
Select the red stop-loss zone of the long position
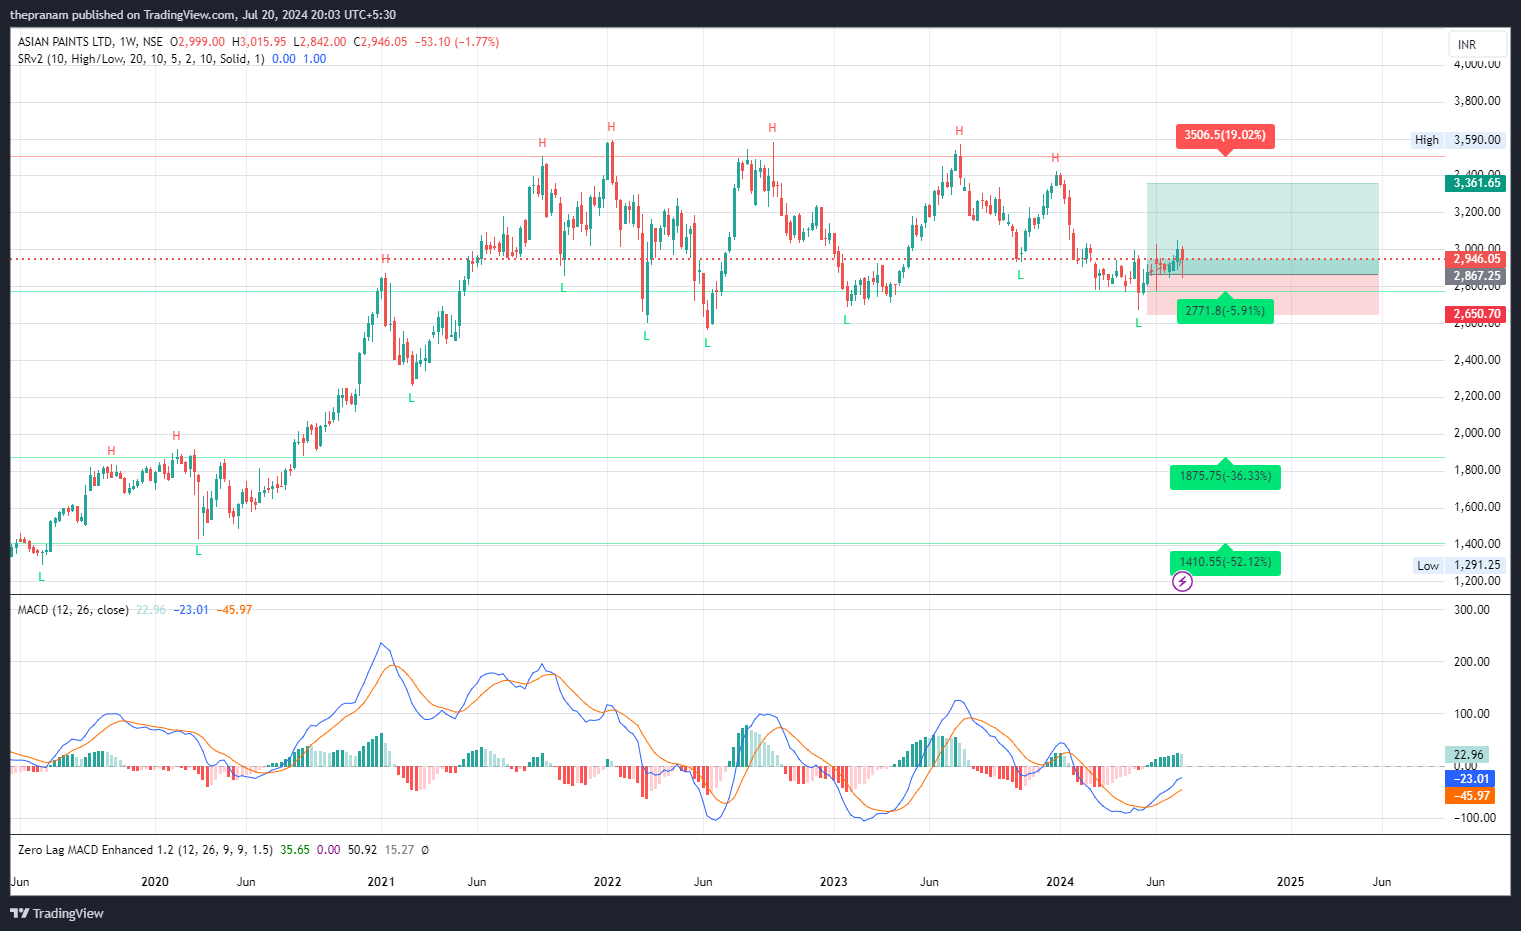[1262, 295]
